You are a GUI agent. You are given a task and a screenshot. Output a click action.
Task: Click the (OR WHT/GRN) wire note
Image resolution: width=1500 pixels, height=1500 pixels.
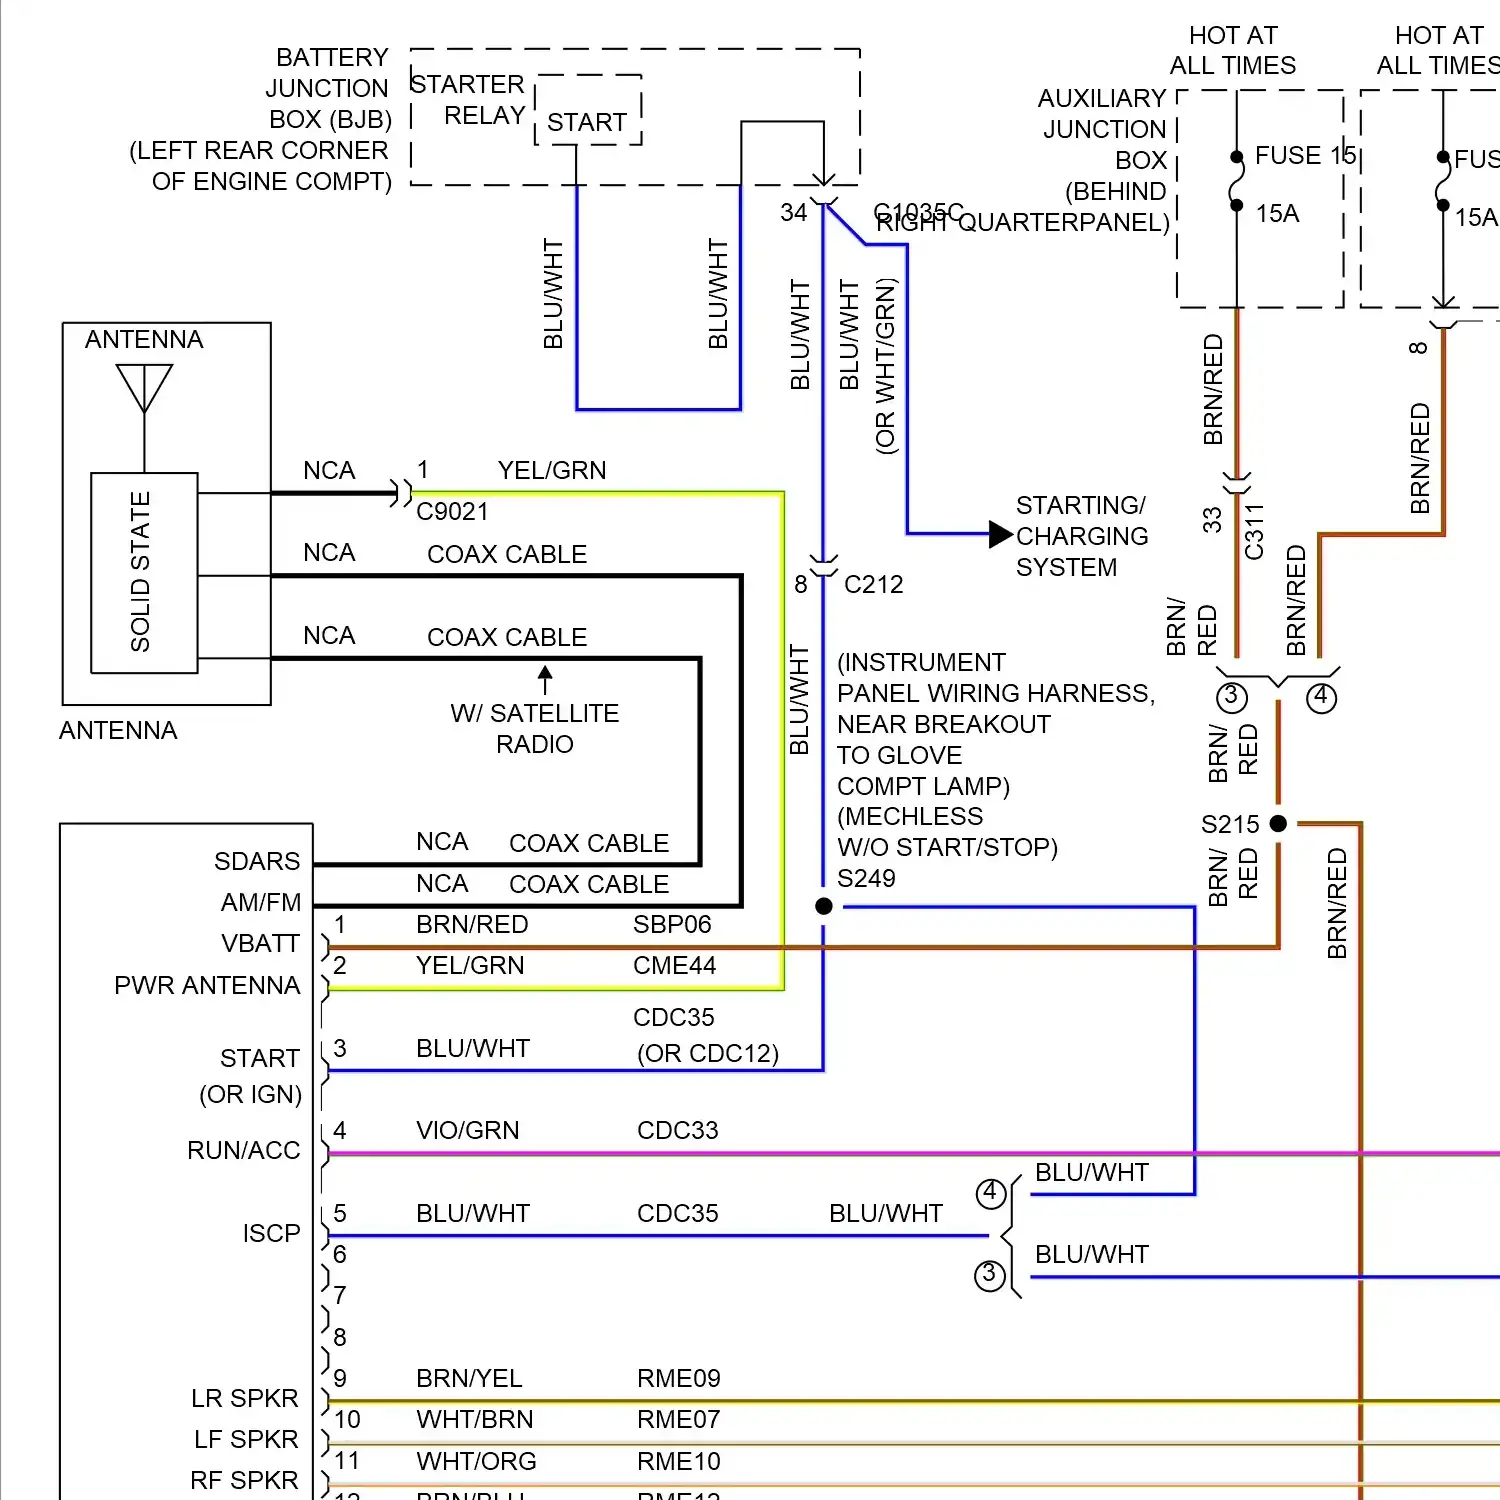pyautogui.click(x=886, y=366)
